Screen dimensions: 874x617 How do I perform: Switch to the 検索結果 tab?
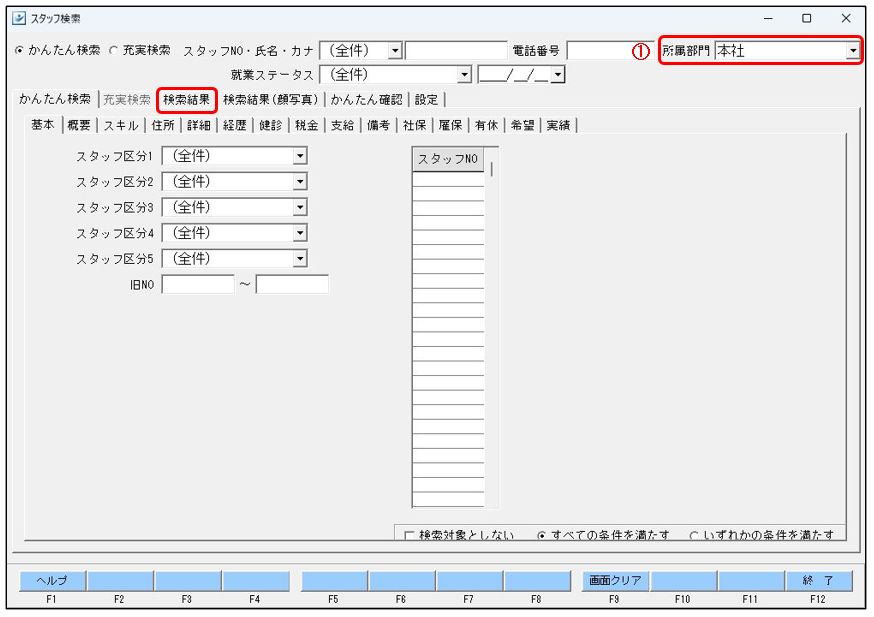186,100
